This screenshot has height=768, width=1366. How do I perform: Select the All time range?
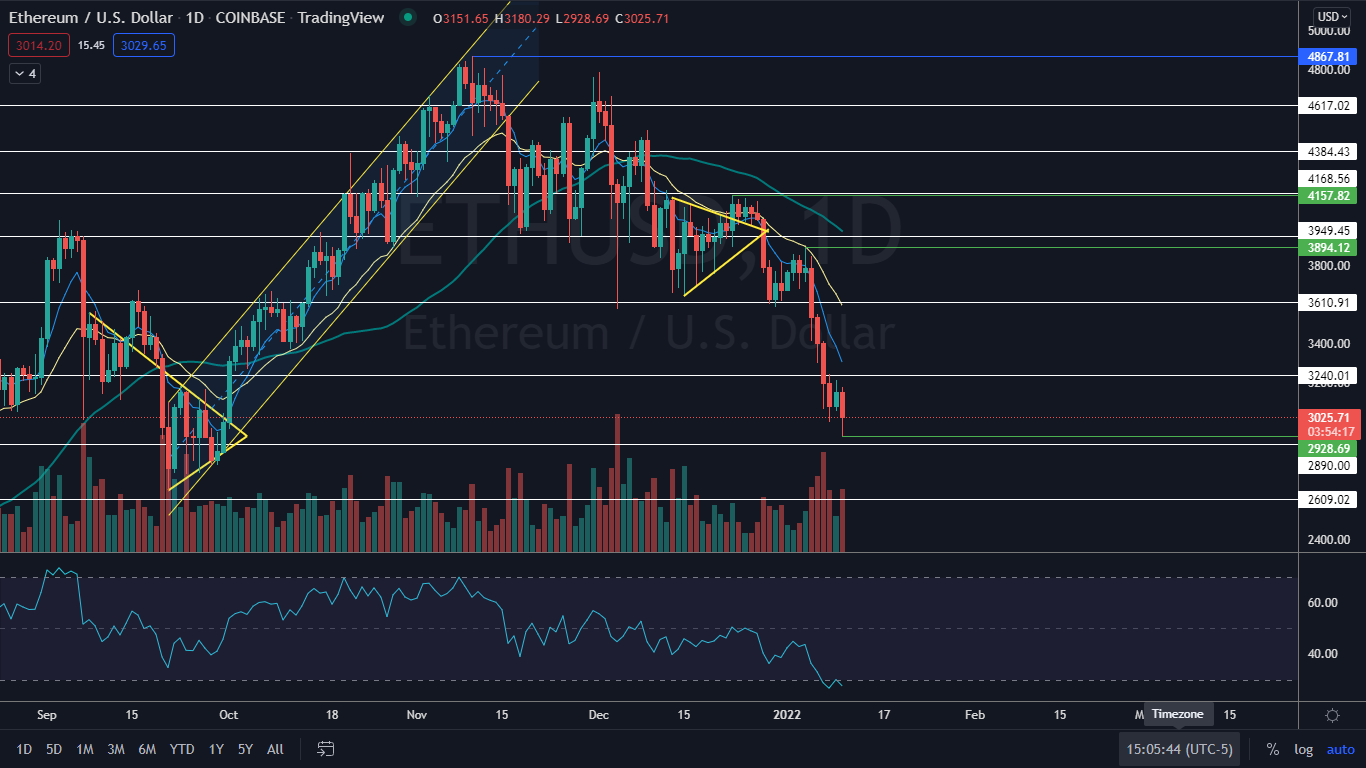point(276,749)
